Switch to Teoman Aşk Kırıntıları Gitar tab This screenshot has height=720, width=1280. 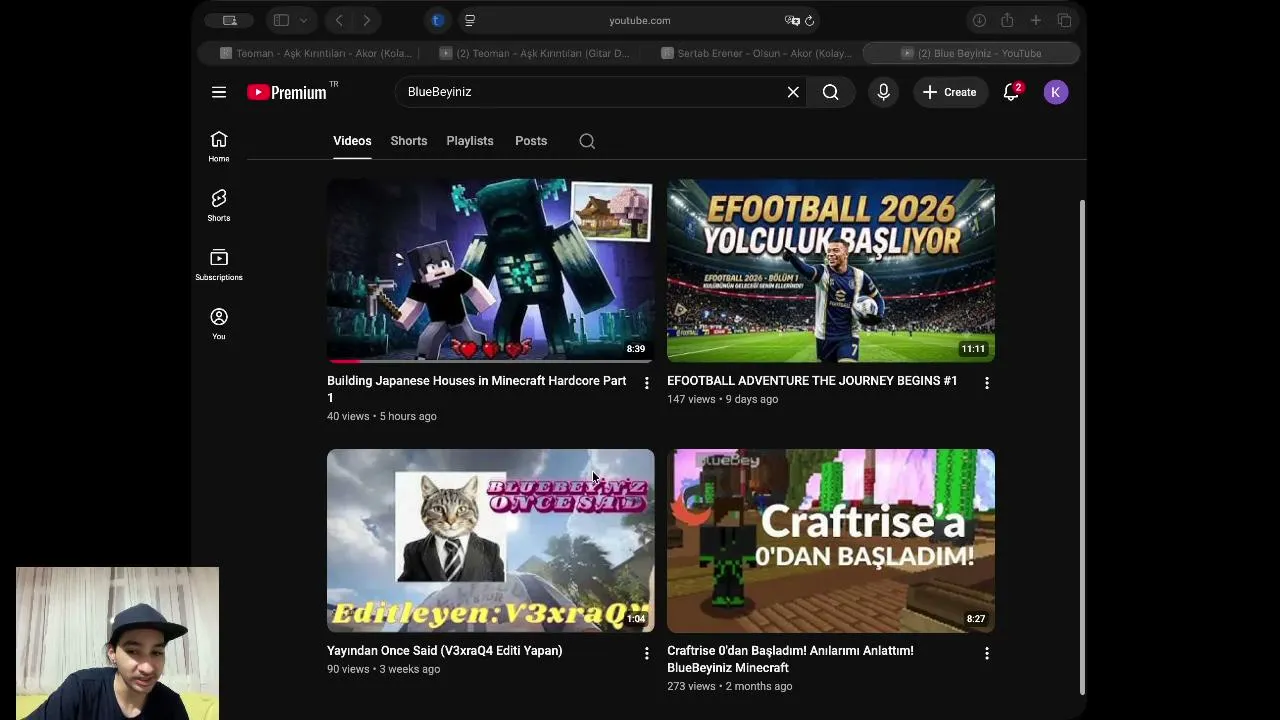click(x=534, y=53)
